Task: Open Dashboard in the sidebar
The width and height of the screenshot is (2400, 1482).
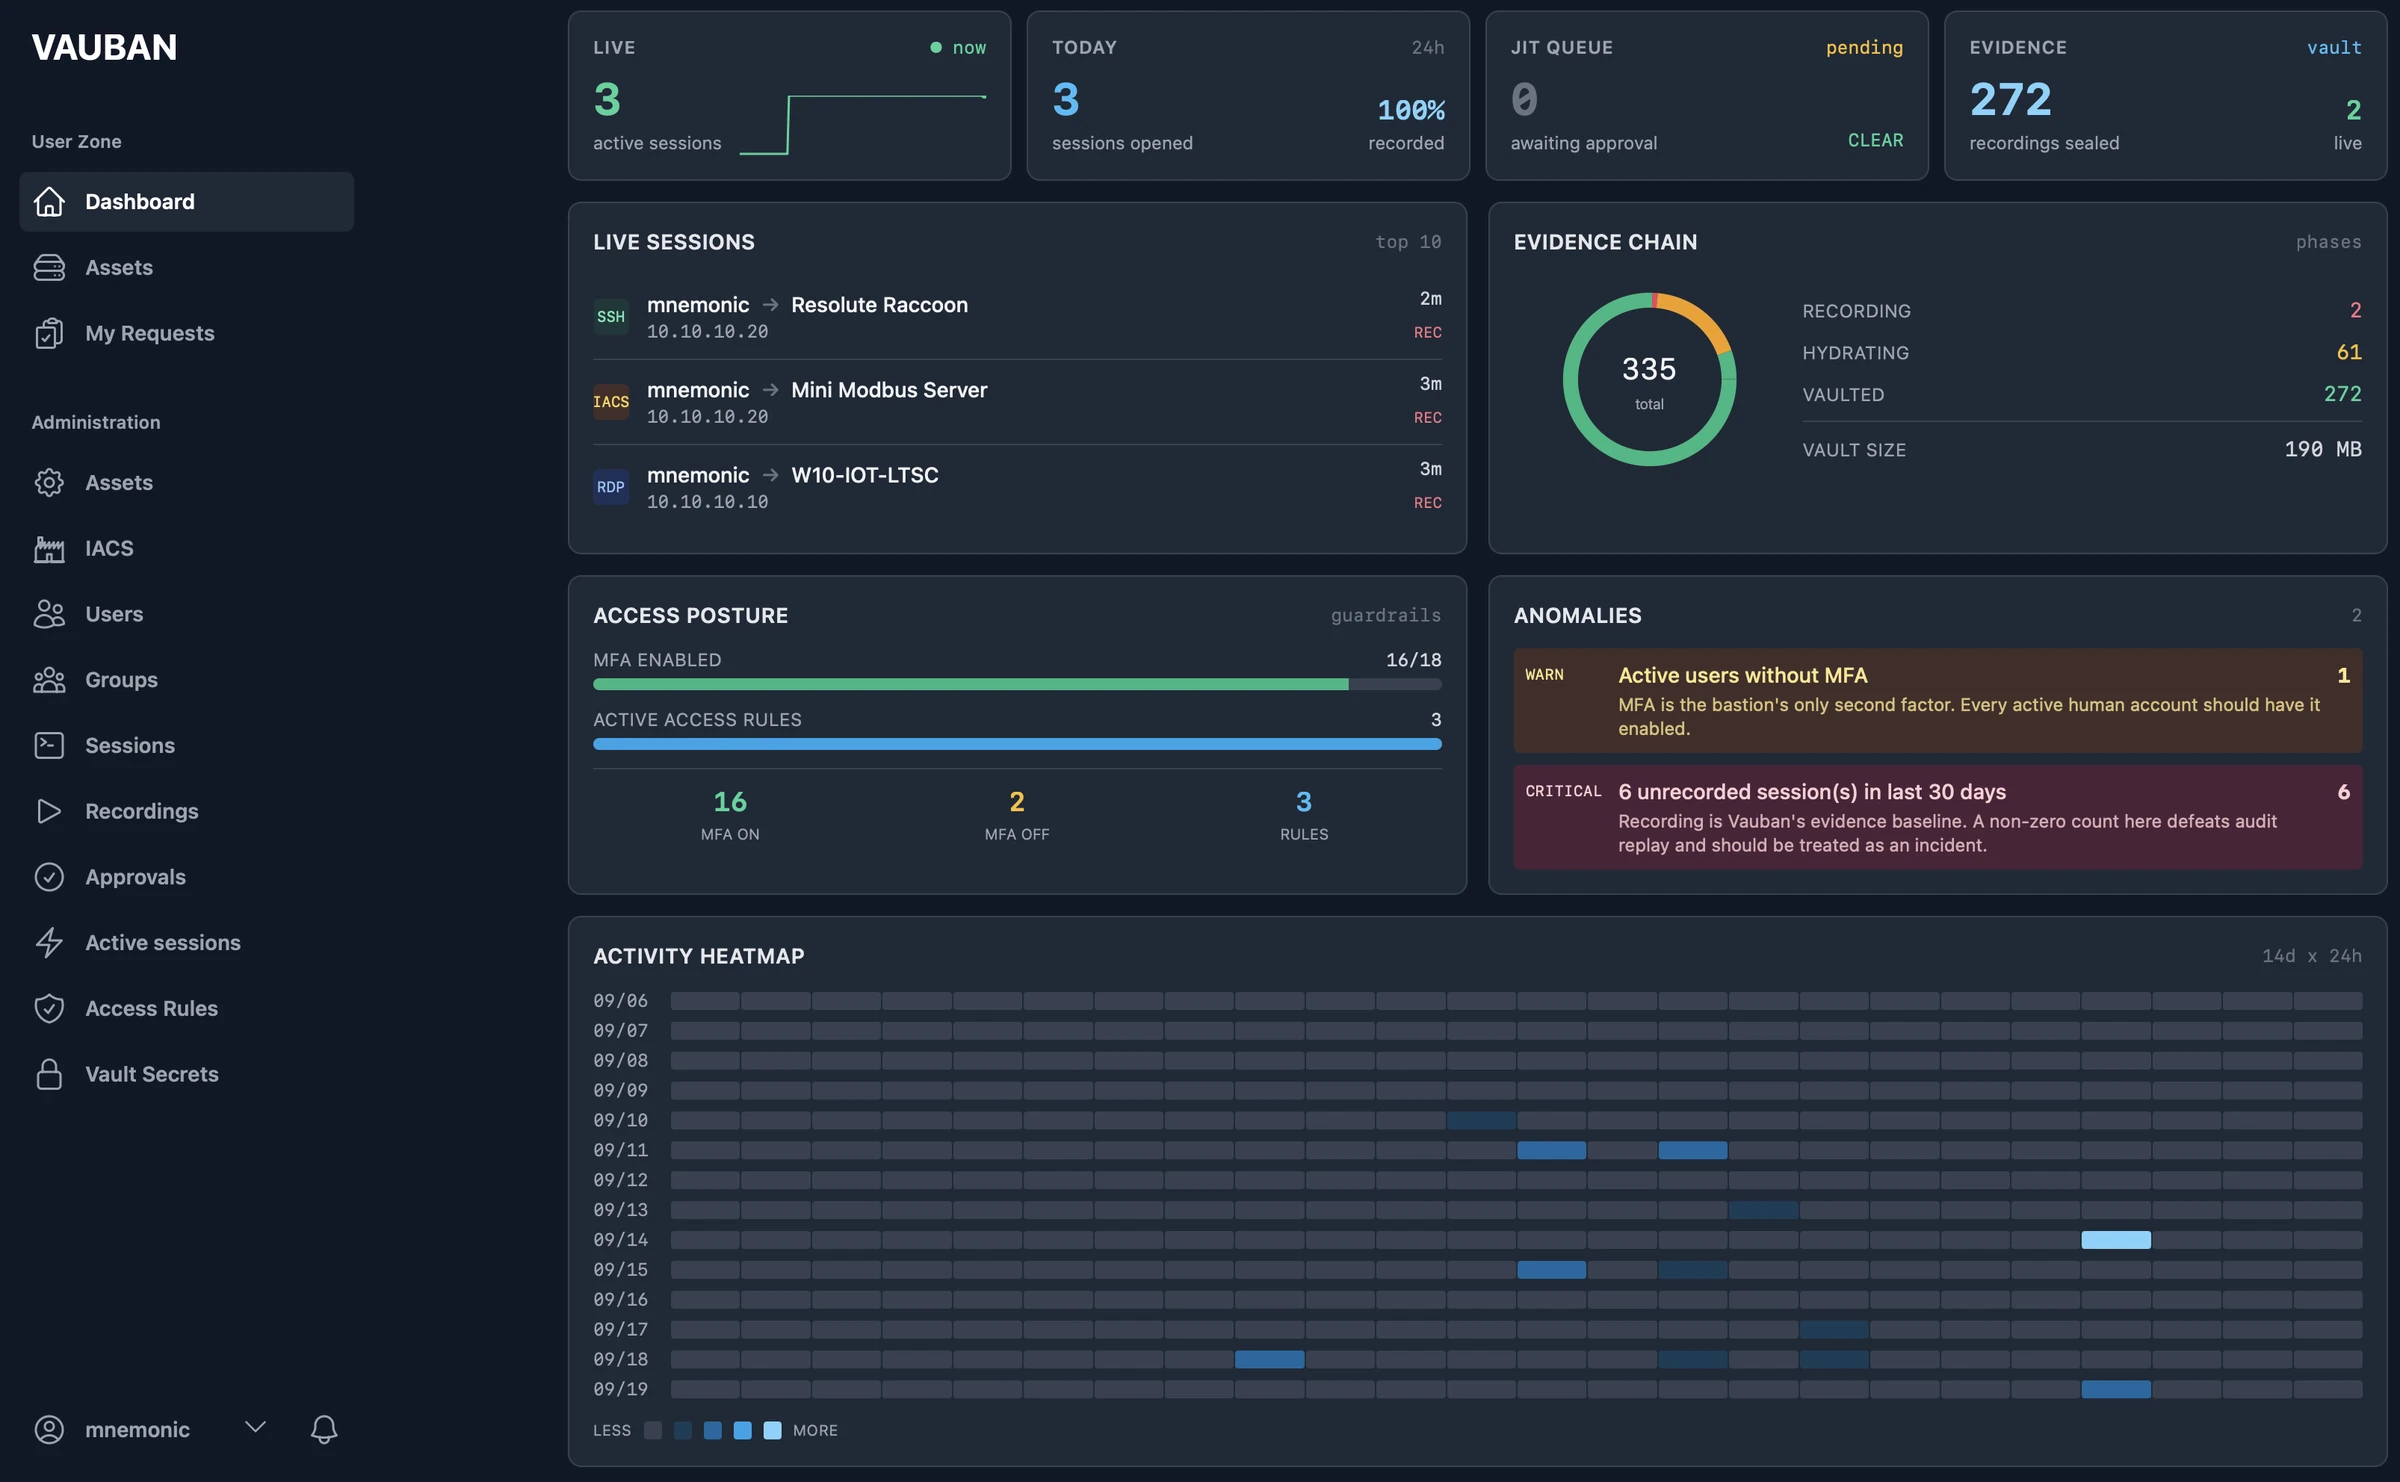Action: 187,202
